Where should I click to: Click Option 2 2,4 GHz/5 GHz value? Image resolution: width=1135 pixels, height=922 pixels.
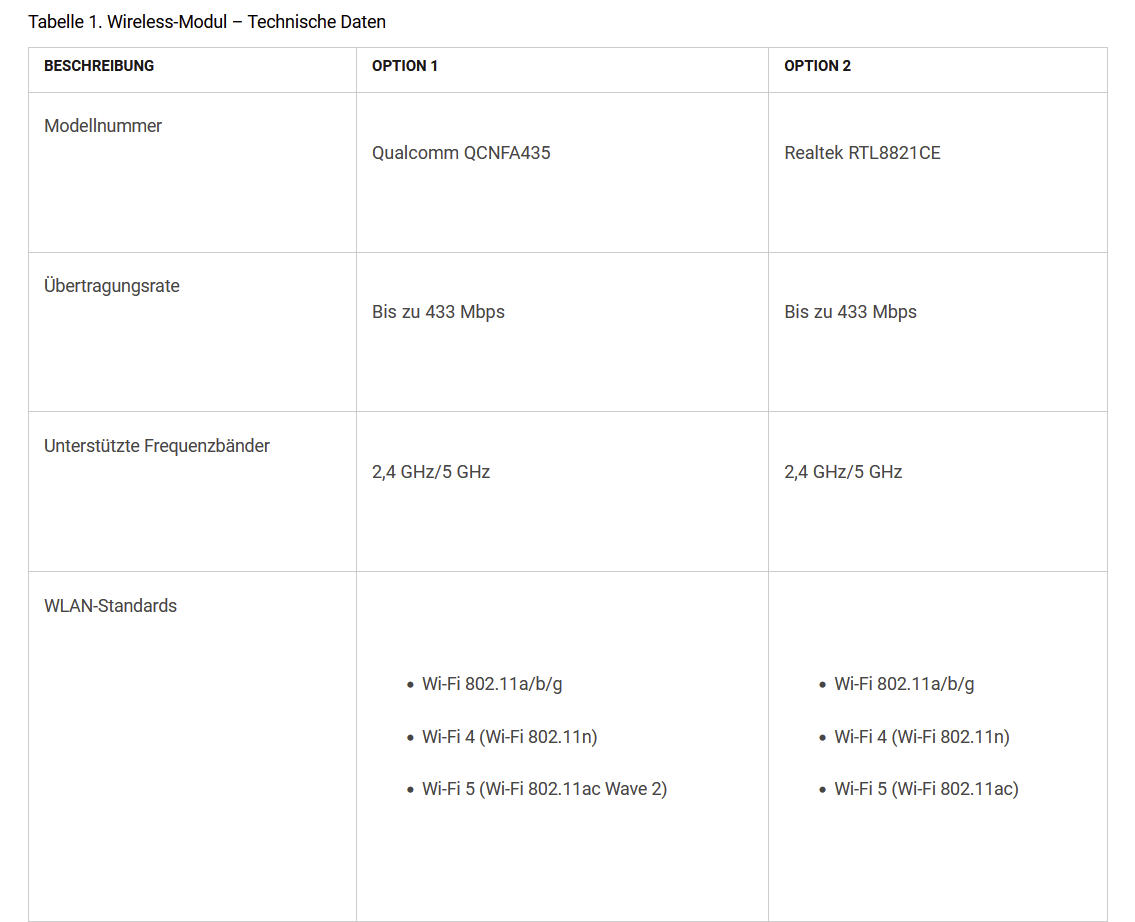pos(843,472)
